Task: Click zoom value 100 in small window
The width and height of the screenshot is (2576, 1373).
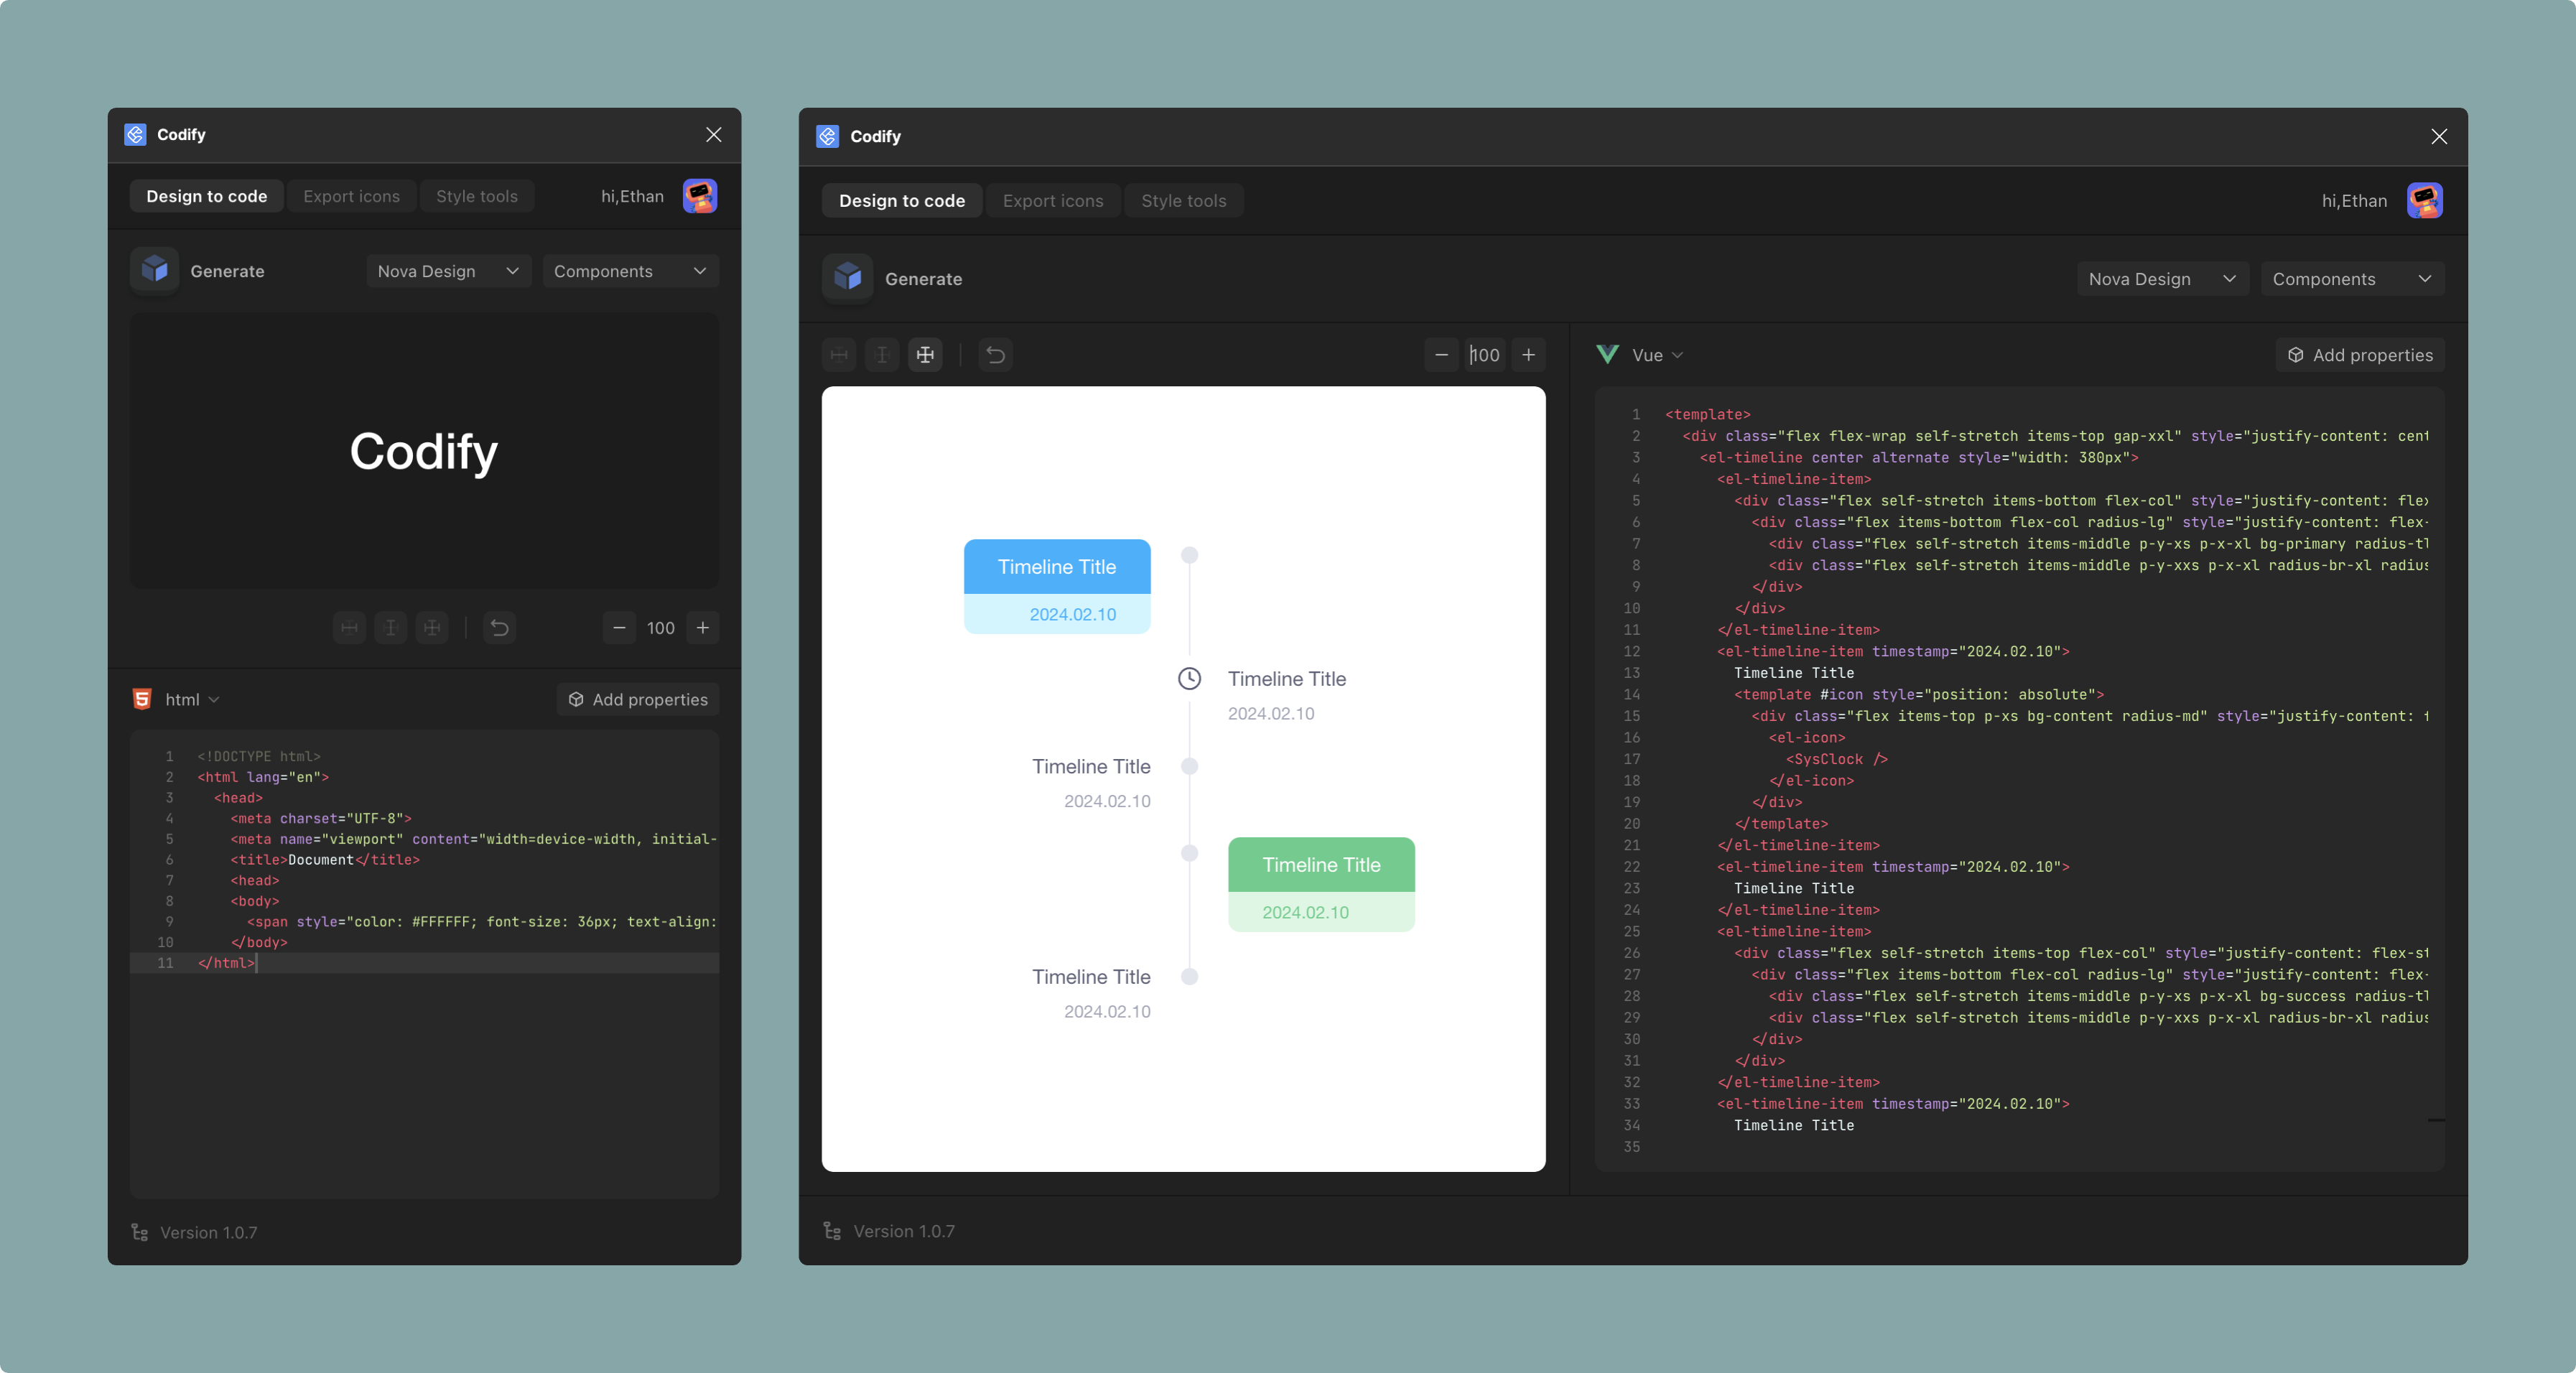Action: click(x=661, y=628)
